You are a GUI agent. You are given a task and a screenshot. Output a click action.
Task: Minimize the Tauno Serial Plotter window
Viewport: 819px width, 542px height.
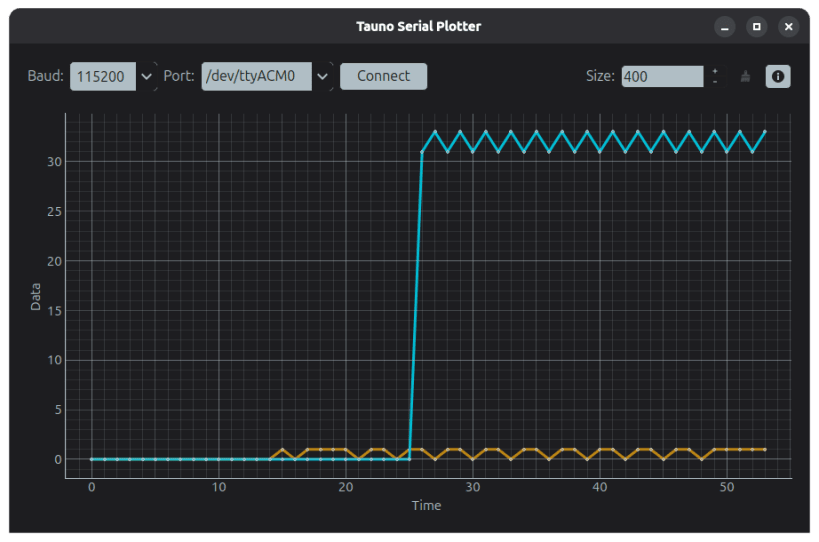724,26
